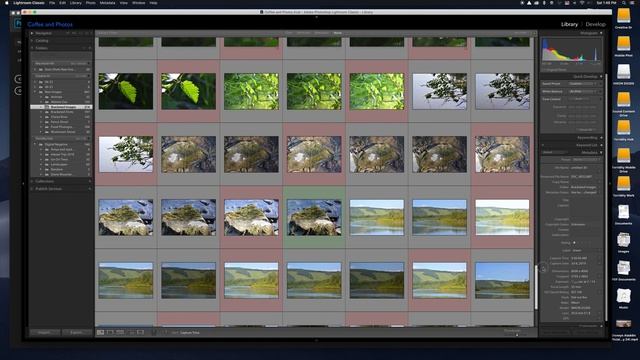The image size is (640, 360).
Task: Select the None filter tab
Action: click(x=338, y=33)
